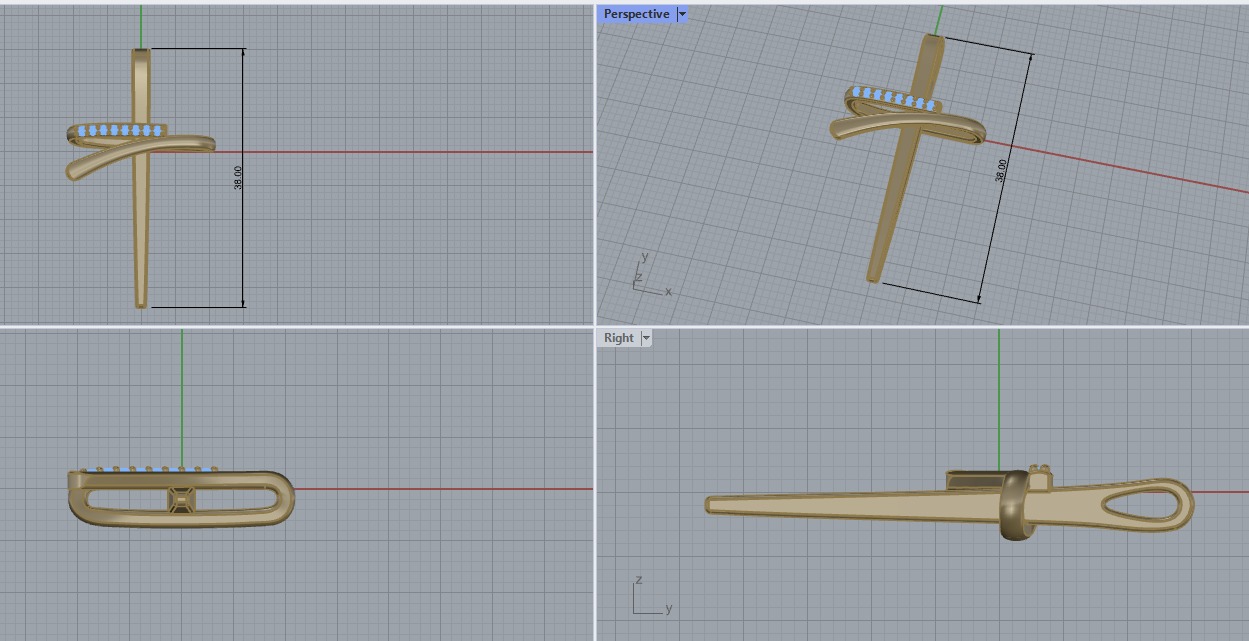
Task: Select the side-profile pendant model in the Right viewport
Action: 950,502
